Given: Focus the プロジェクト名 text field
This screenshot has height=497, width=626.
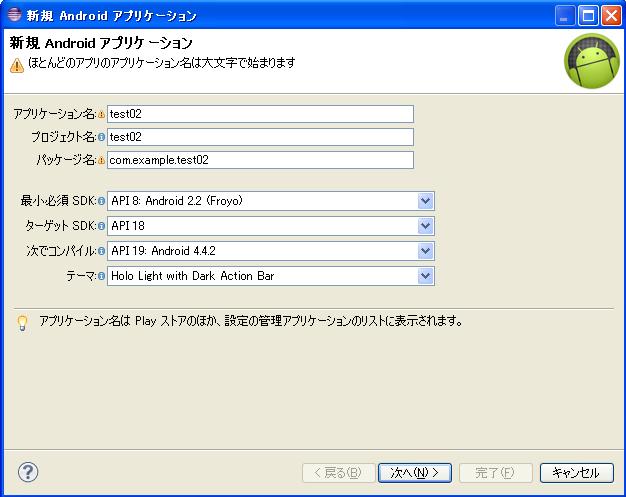Looking at the screenshot, I should point(260,137).
